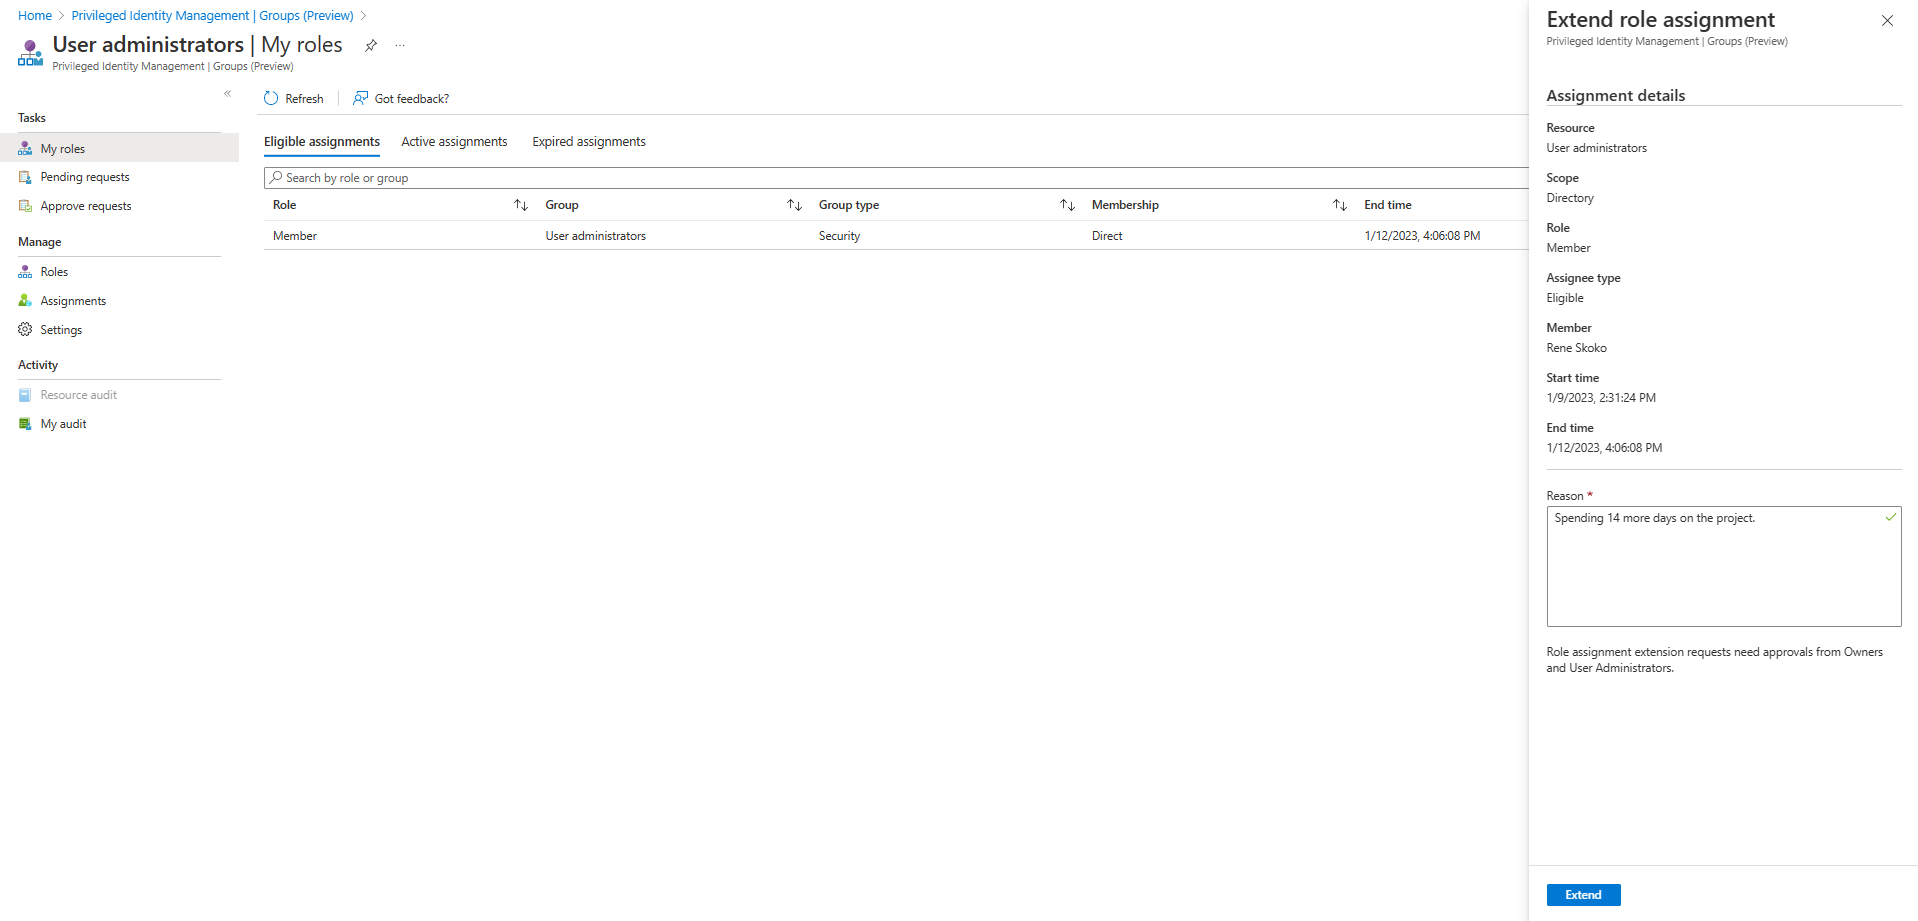The image size is (1918, 921).
Task: Click the Start time value 1/9/2023, 2:31:24 PM
Action: (1601, 398)
